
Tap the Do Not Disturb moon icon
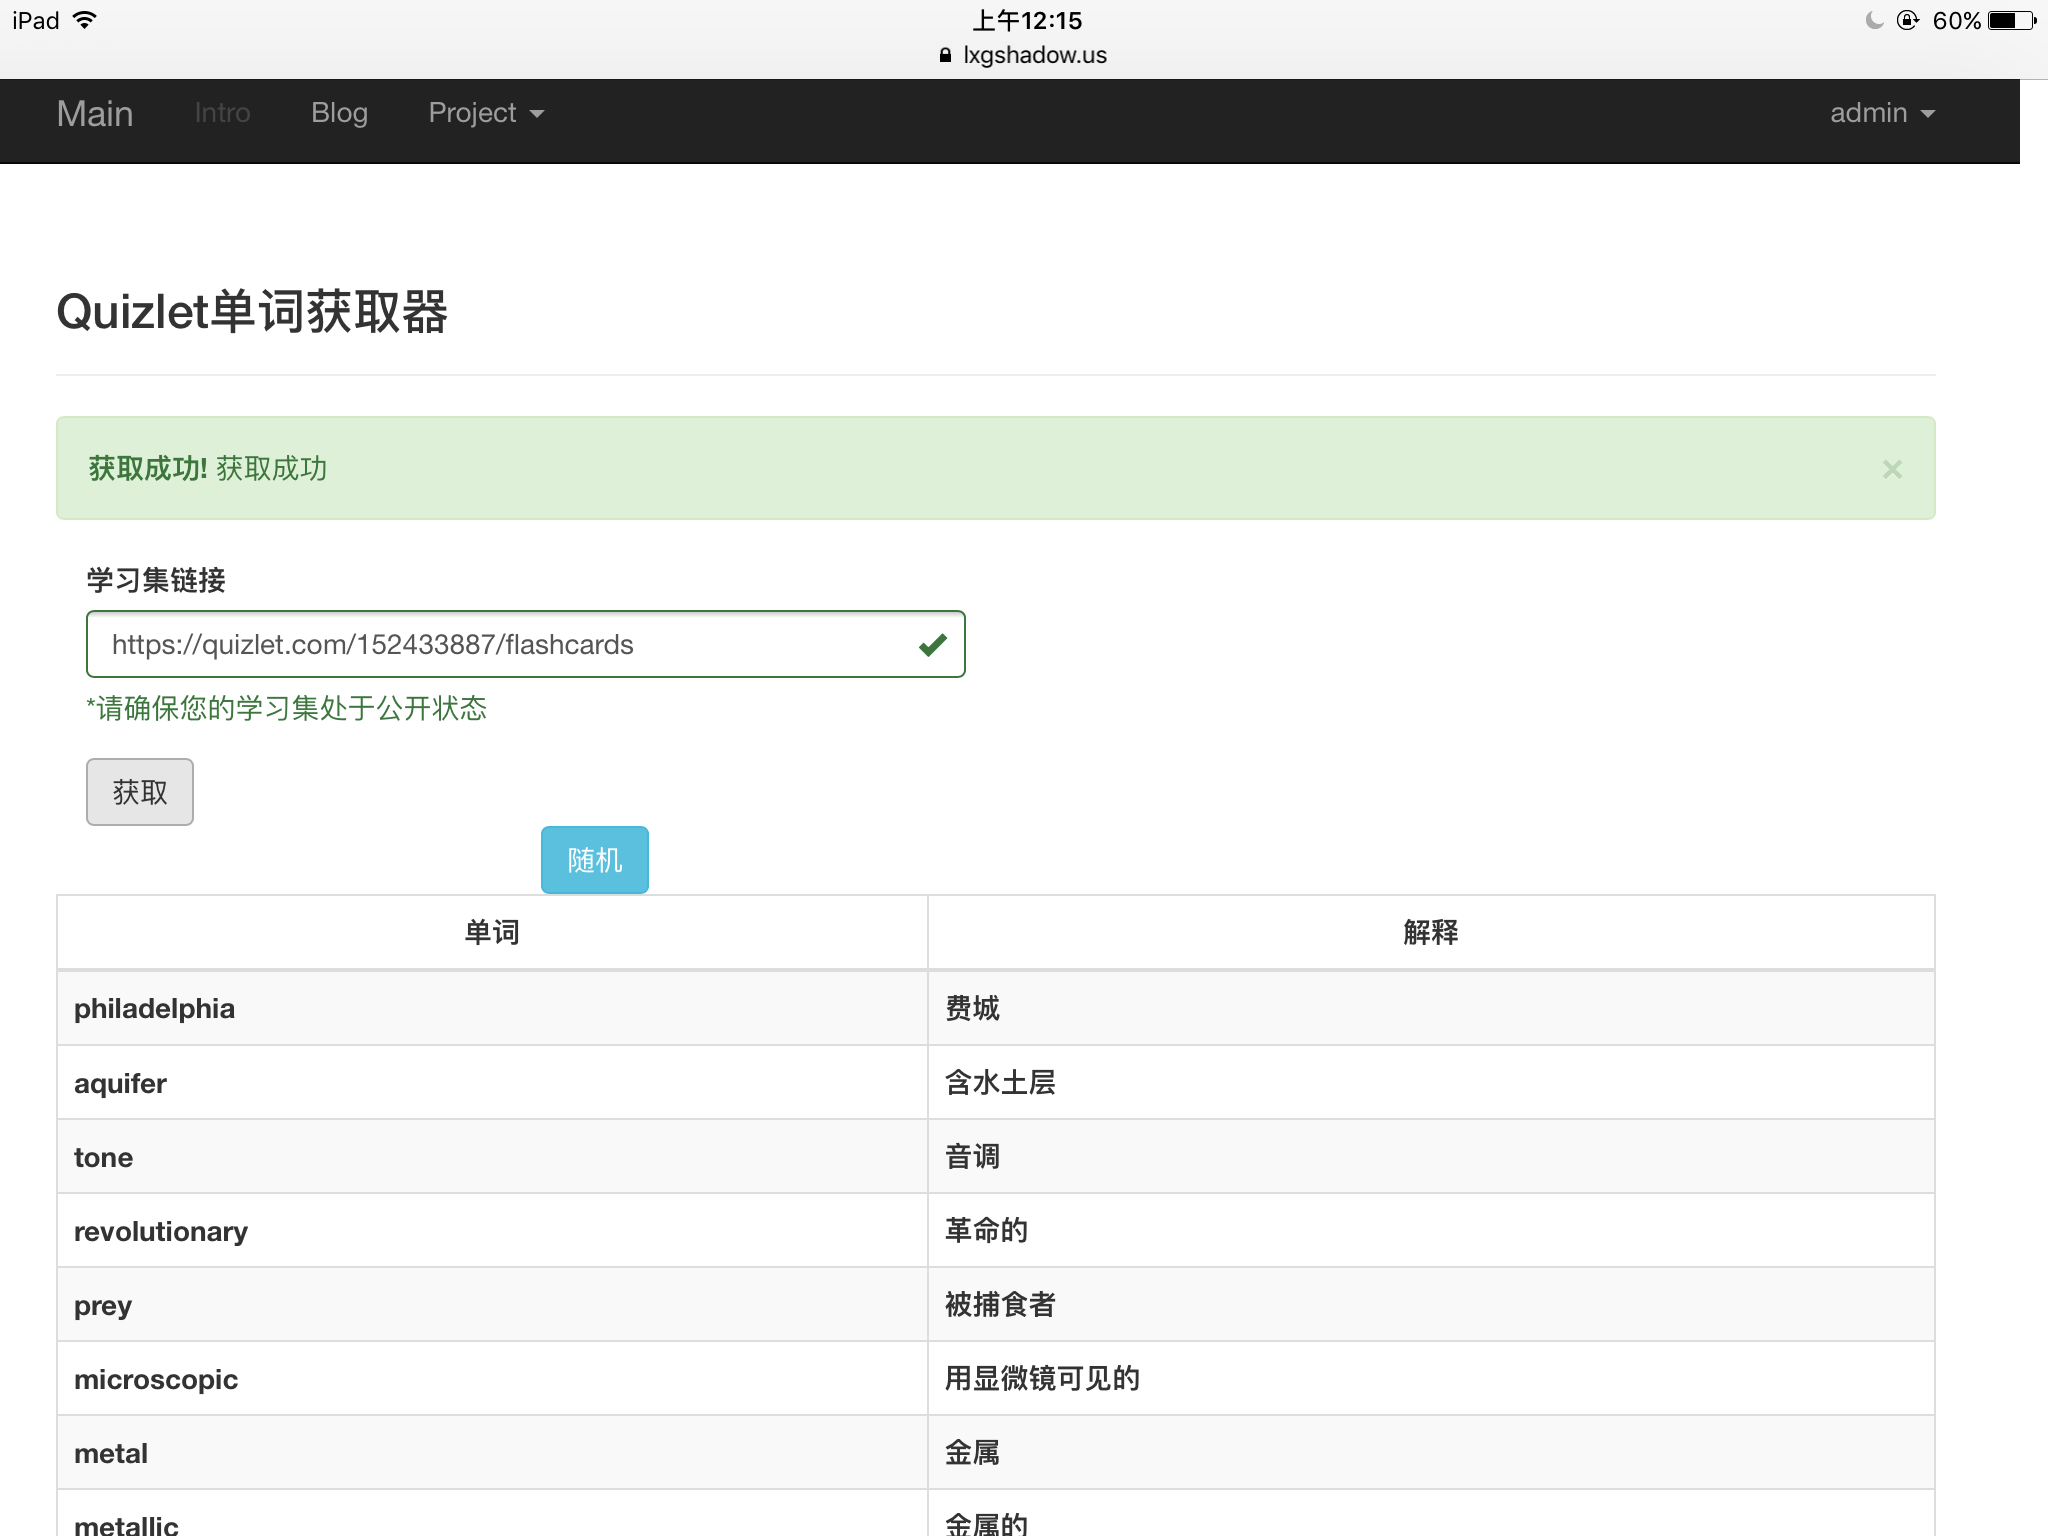pyautogui.click(x=1874, y=20)
